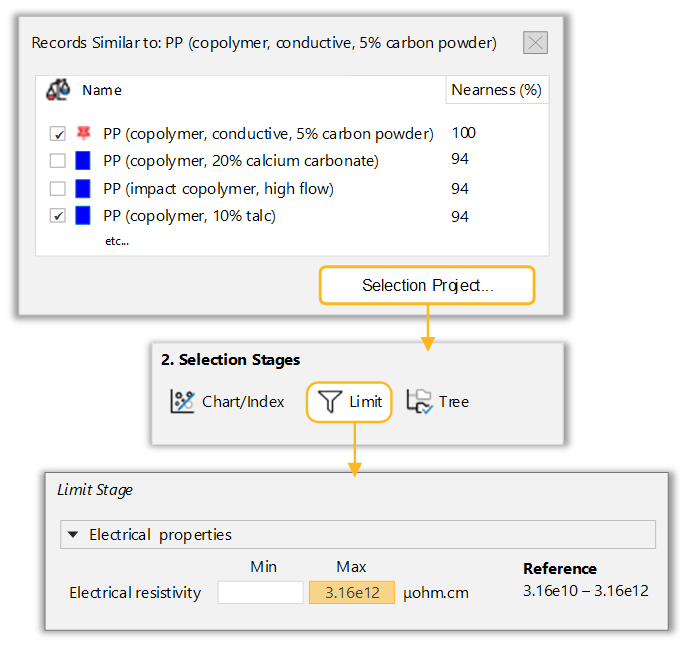Check the 20% calcium carbonate record
687x645 pixels.
[58, 161]
